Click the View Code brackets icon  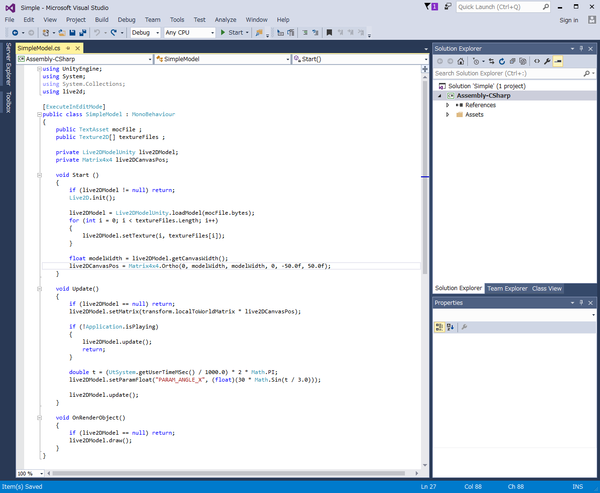tap(537, 61)
